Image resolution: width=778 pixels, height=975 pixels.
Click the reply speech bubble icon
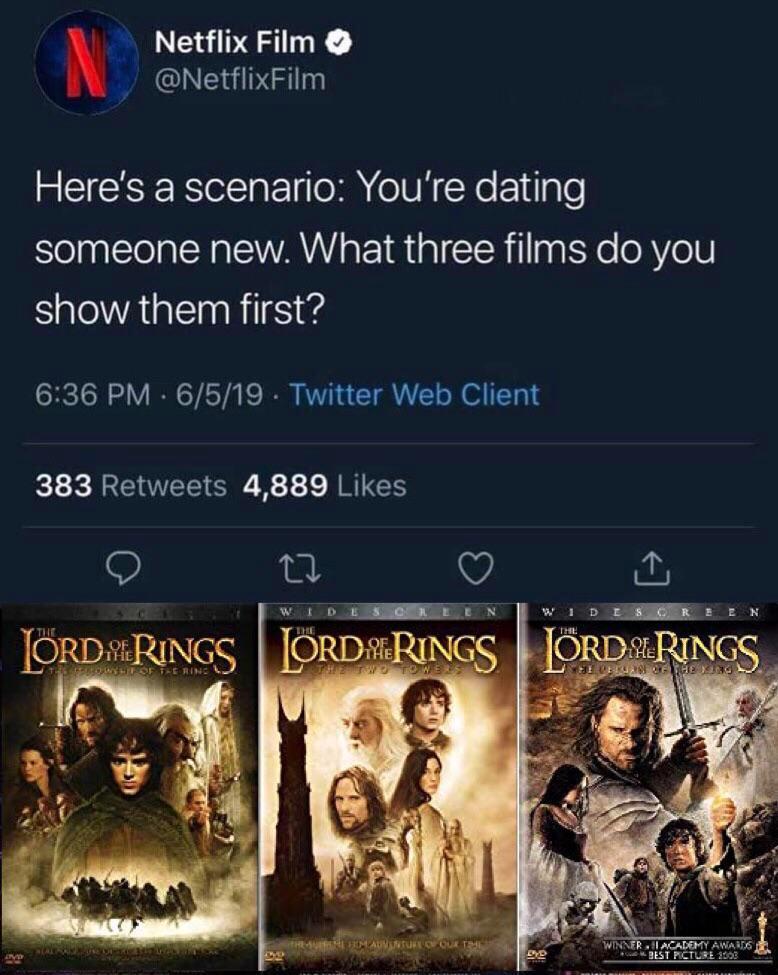tap(122, 566)
